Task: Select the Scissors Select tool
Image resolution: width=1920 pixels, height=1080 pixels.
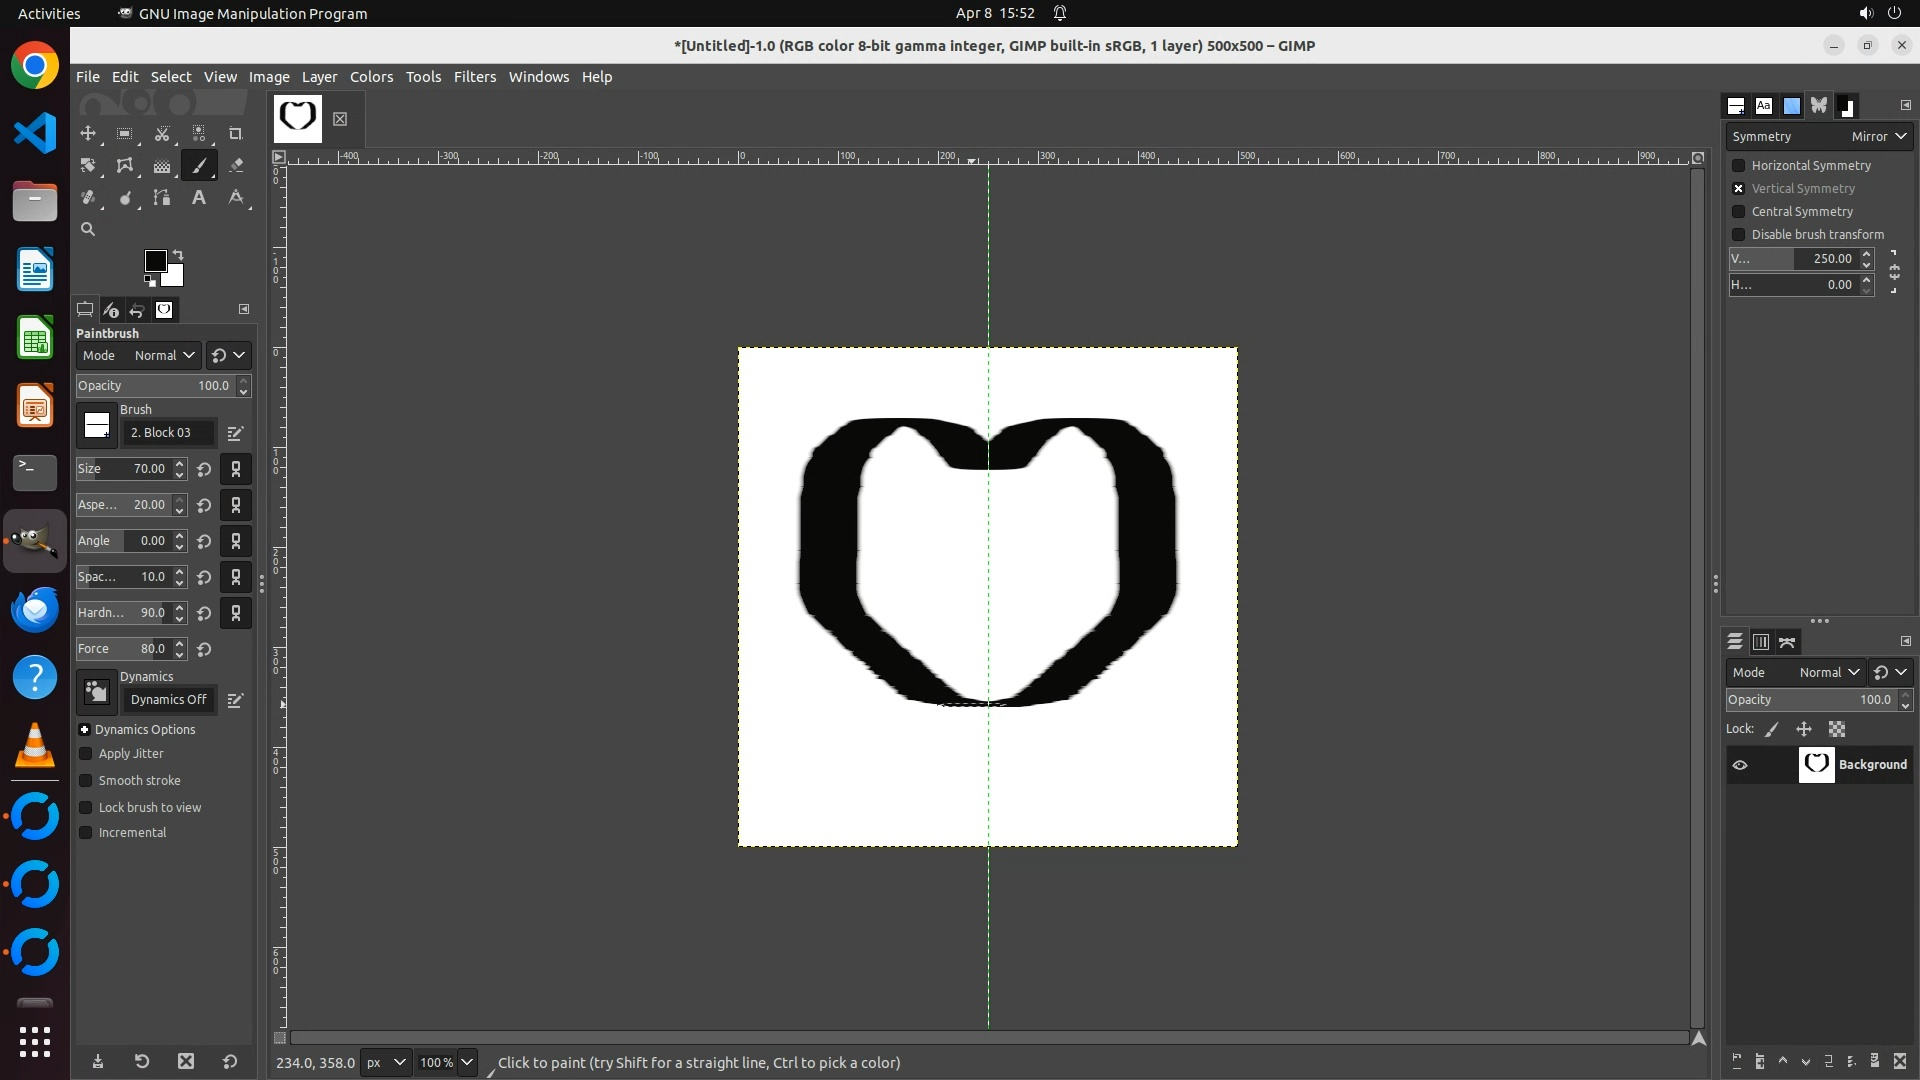Action: click(x=162, y=133)
